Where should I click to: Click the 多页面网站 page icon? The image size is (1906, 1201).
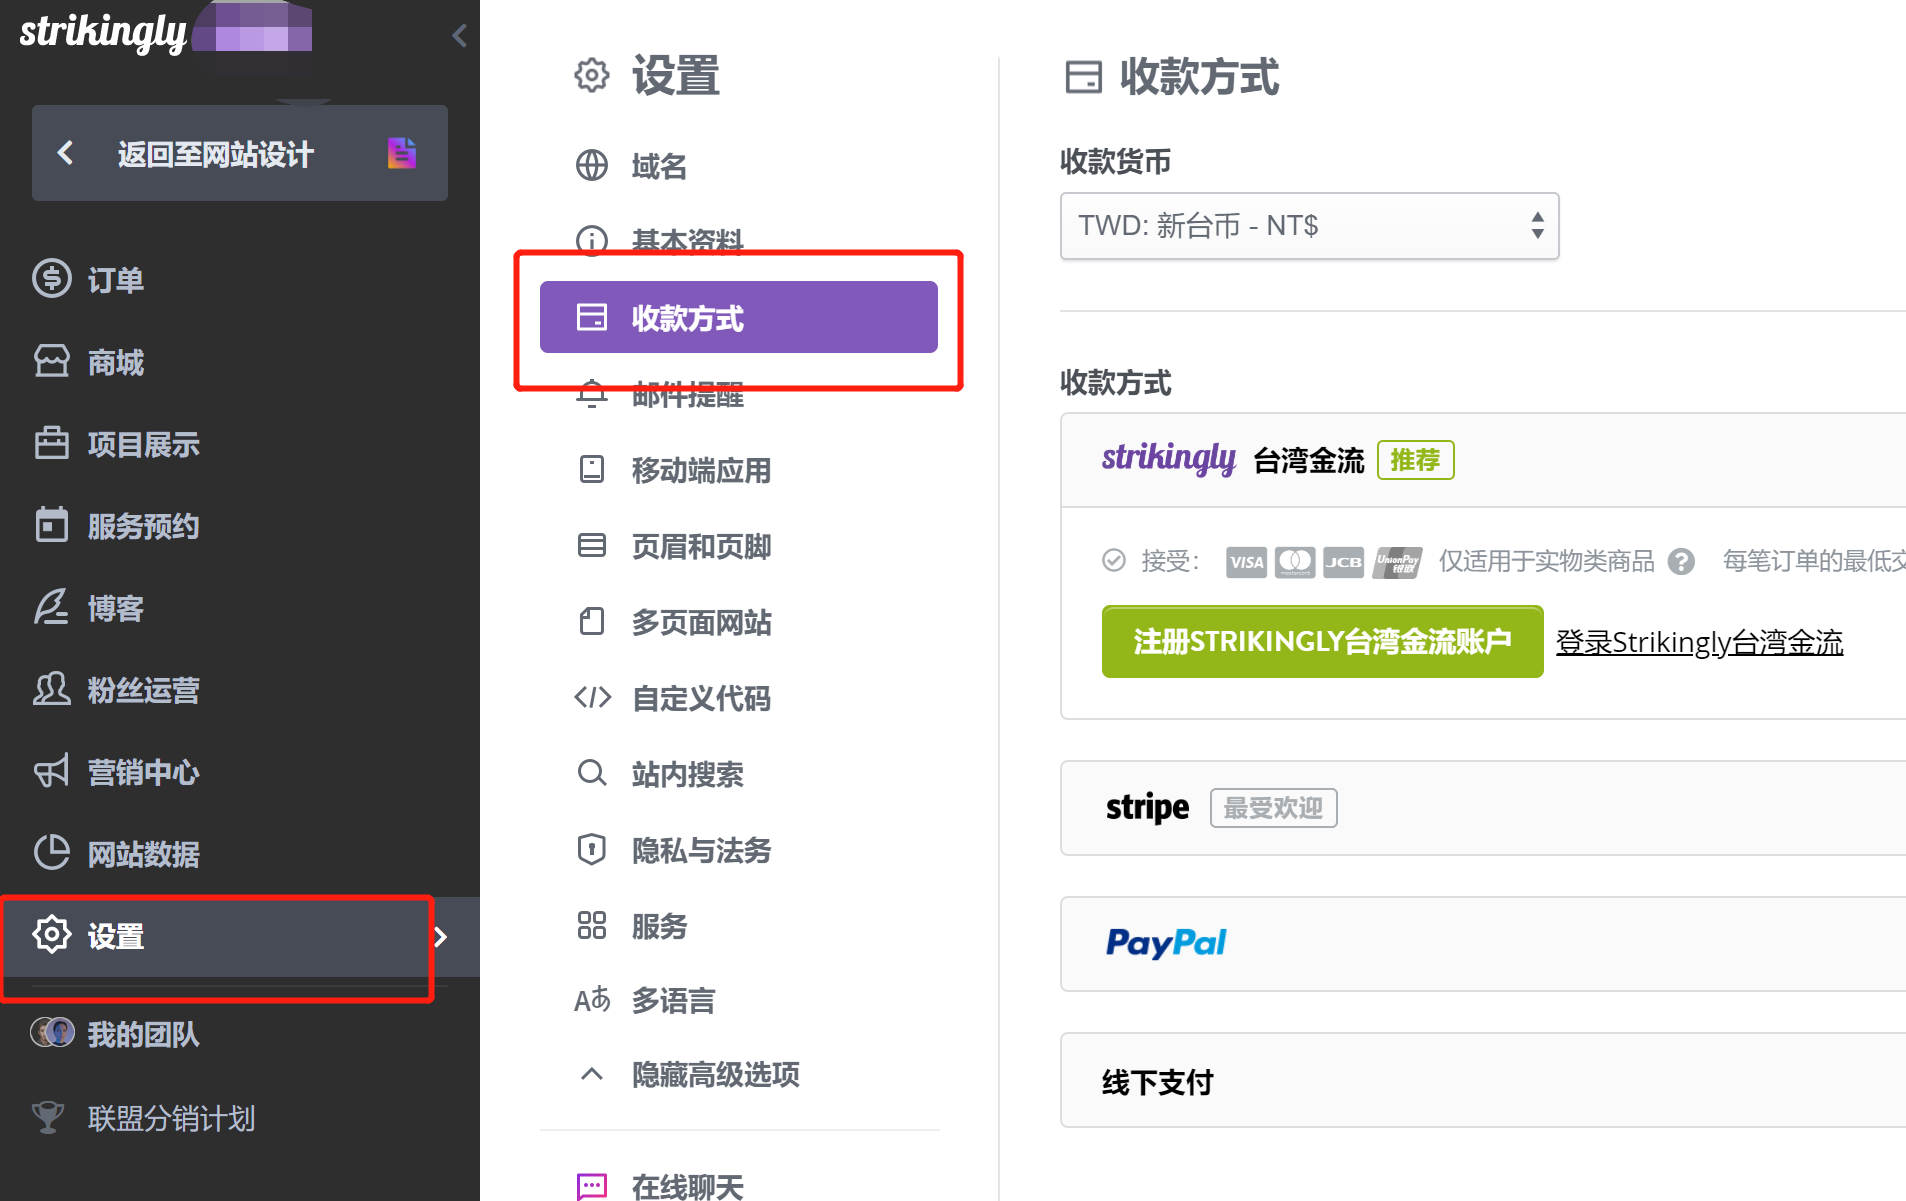[592, 621]
